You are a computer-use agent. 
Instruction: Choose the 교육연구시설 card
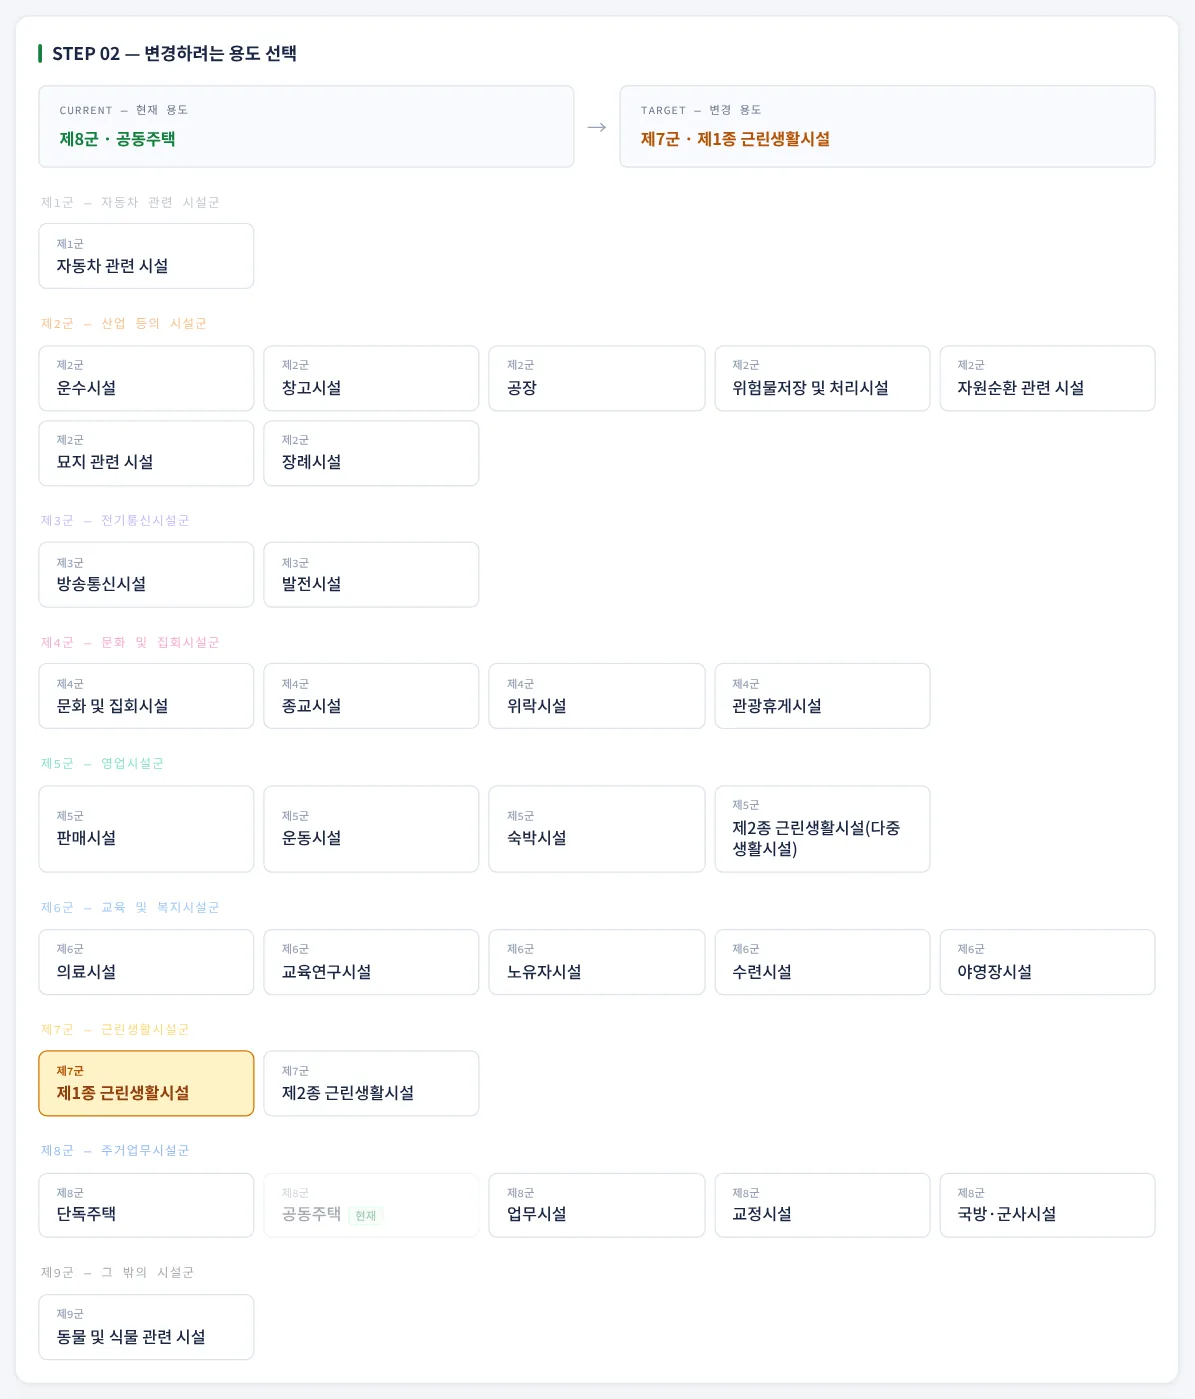(x=371, y=962)
